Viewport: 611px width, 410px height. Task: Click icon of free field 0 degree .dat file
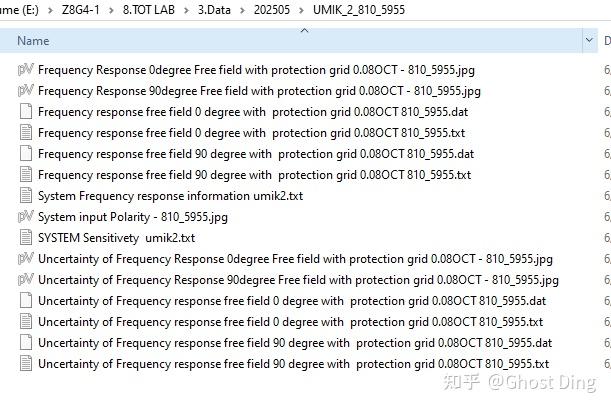tap(26, 112)
